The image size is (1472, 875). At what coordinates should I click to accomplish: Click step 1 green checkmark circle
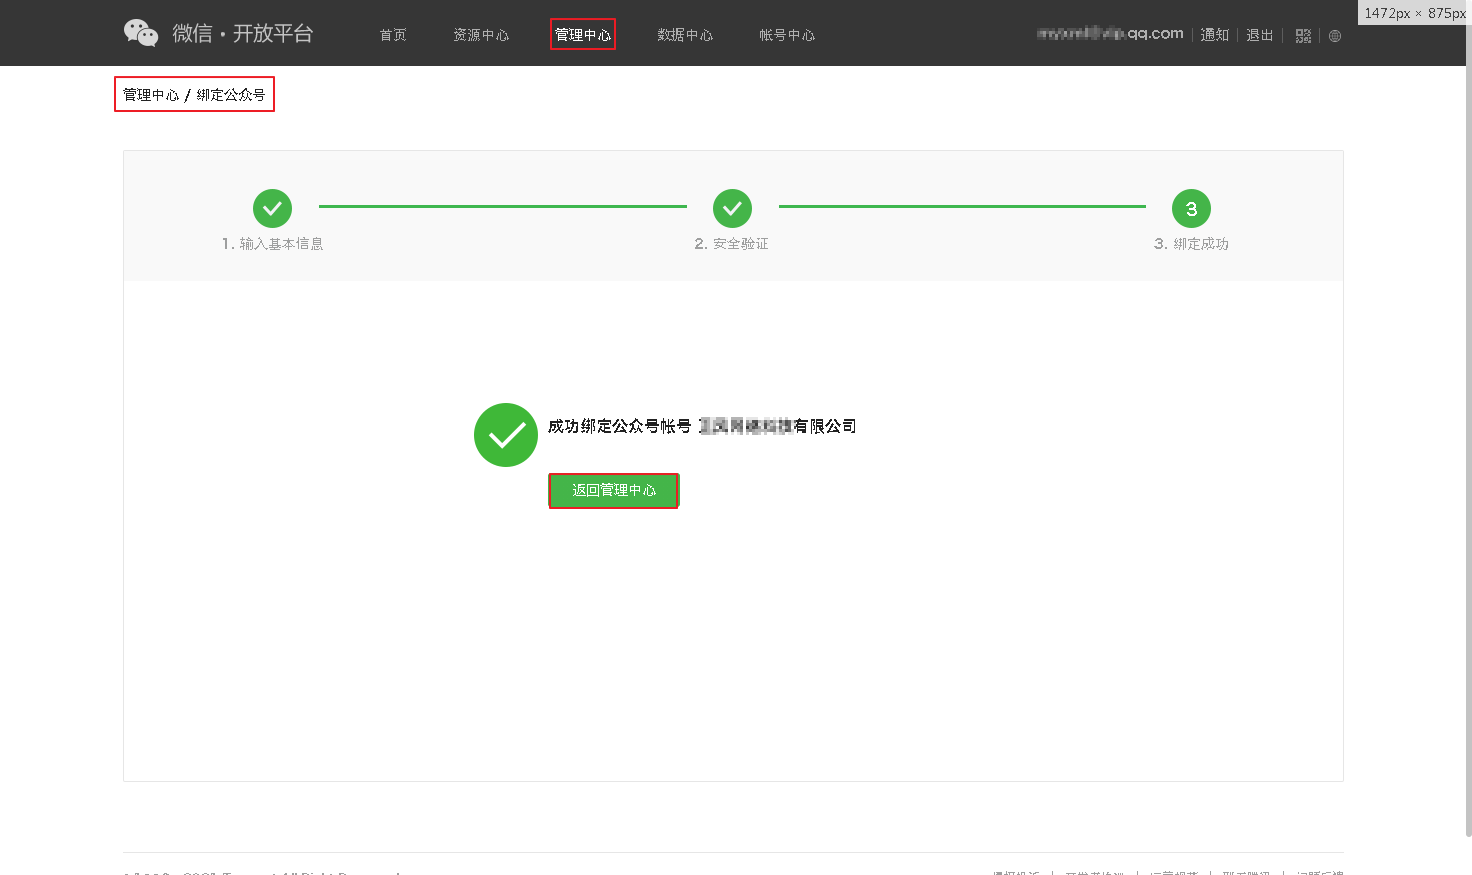point(272,209)
